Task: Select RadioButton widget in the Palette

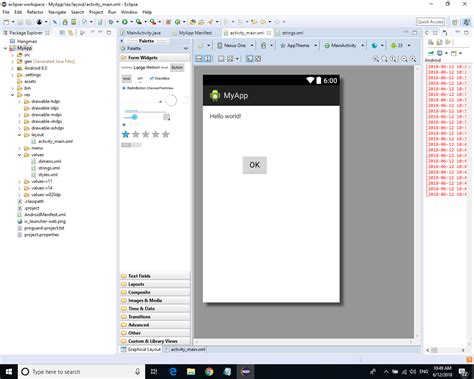Action: tap(133, 88)
